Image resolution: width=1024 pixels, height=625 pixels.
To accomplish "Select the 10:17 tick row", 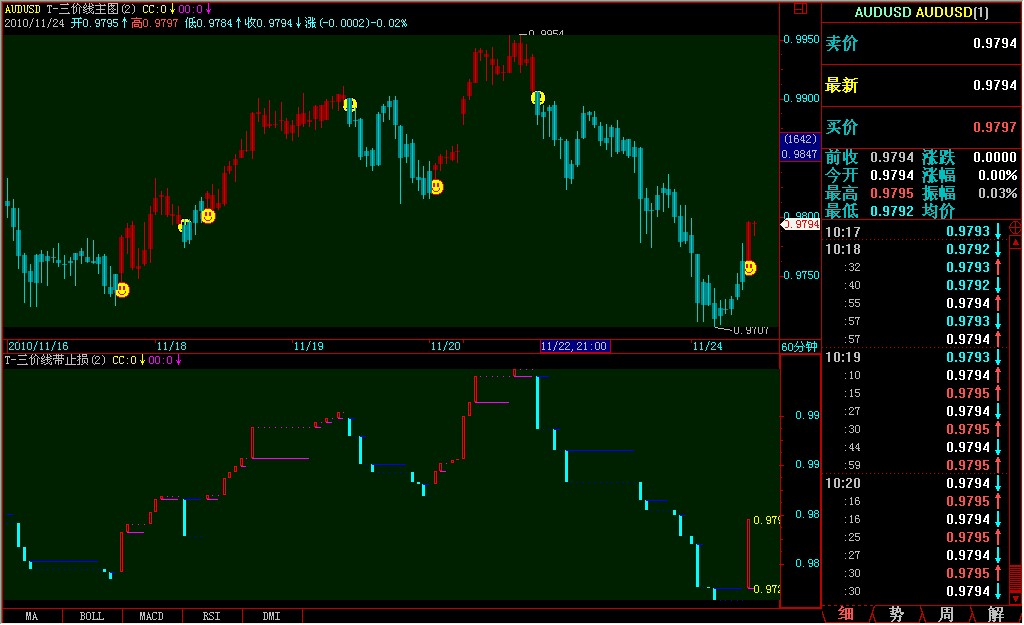I will (914, 232).
